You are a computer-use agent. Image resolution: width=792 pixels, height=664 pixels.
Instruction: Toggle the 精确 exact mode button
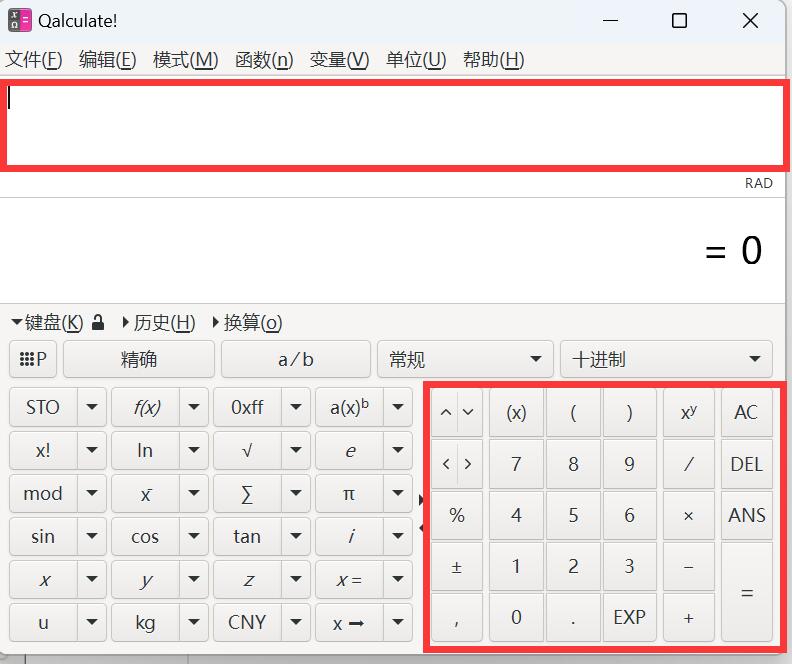[x=139, y=359]
